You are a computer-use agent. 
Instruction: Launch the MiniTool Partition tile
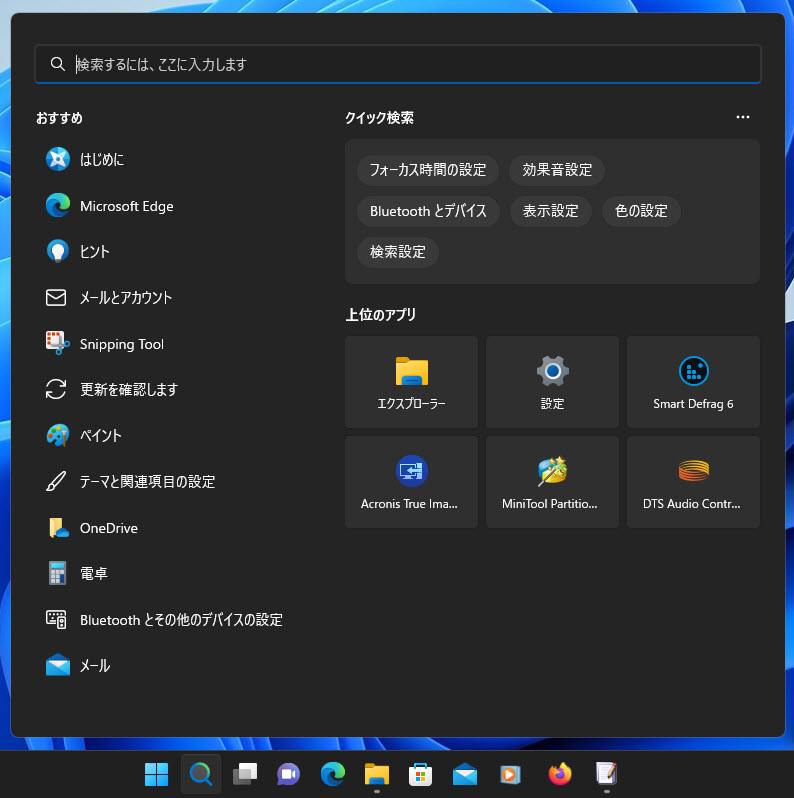point(551,482)
